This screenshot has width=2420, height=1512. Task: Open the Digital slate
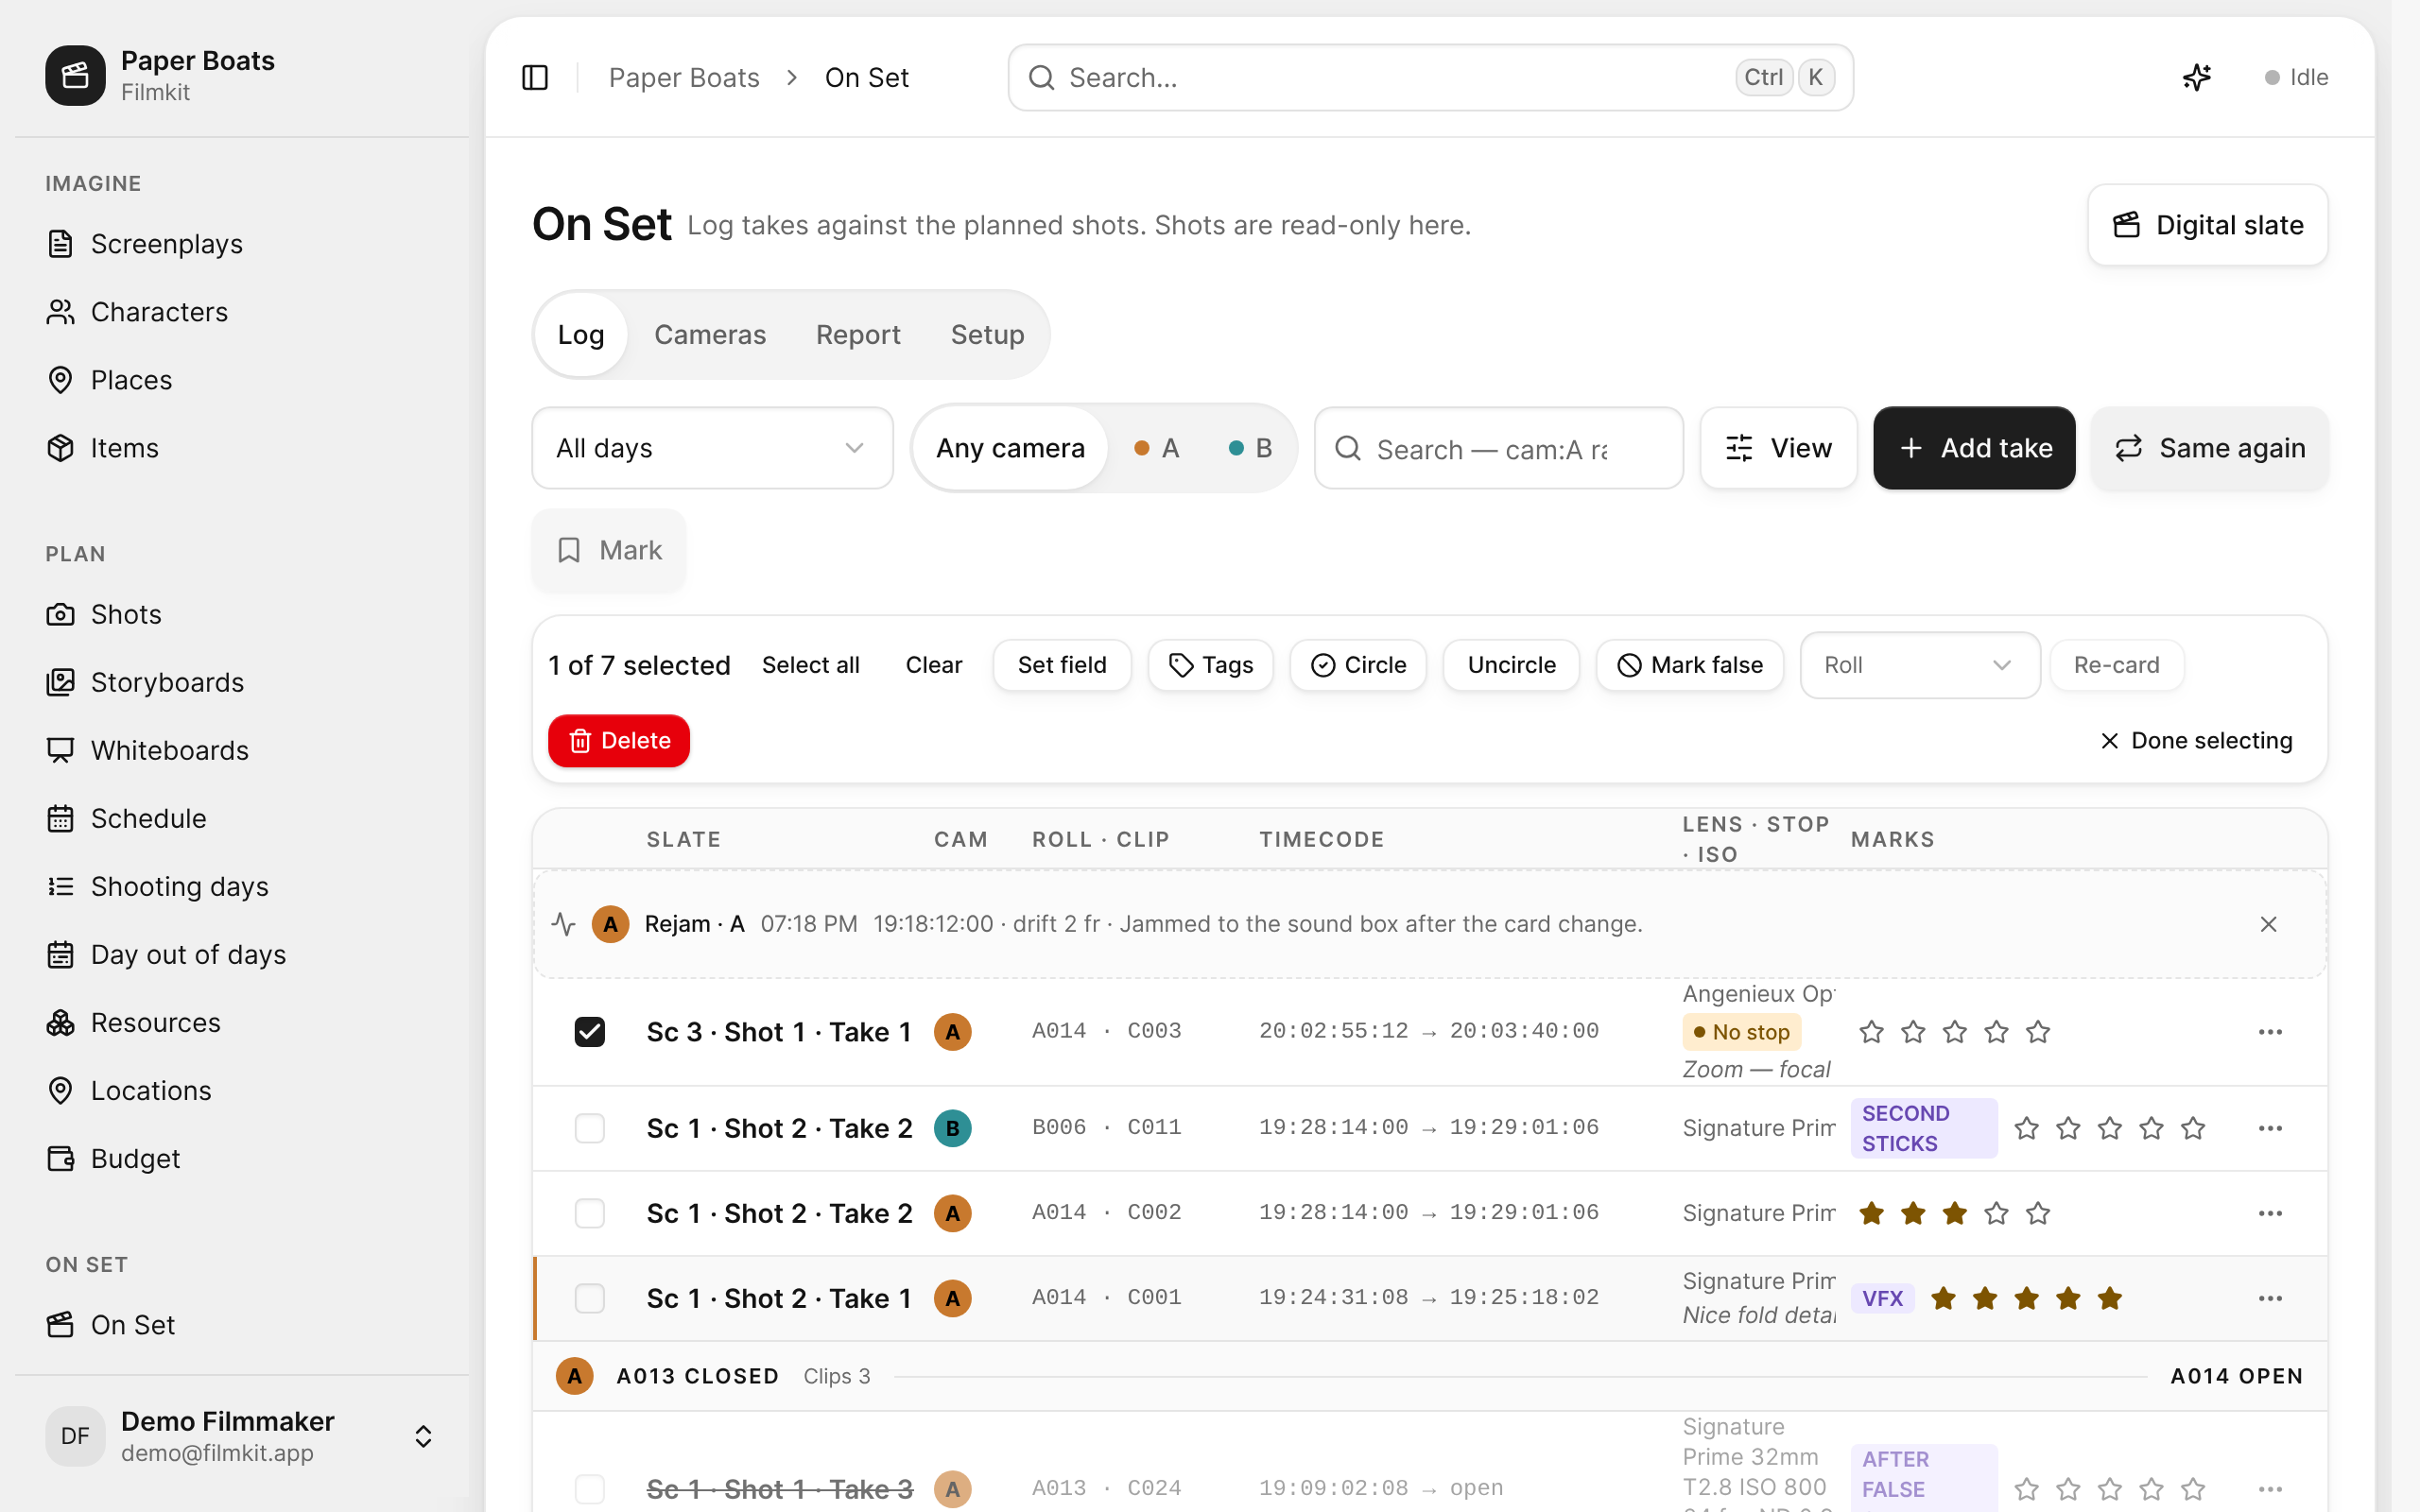[2208, 225]
